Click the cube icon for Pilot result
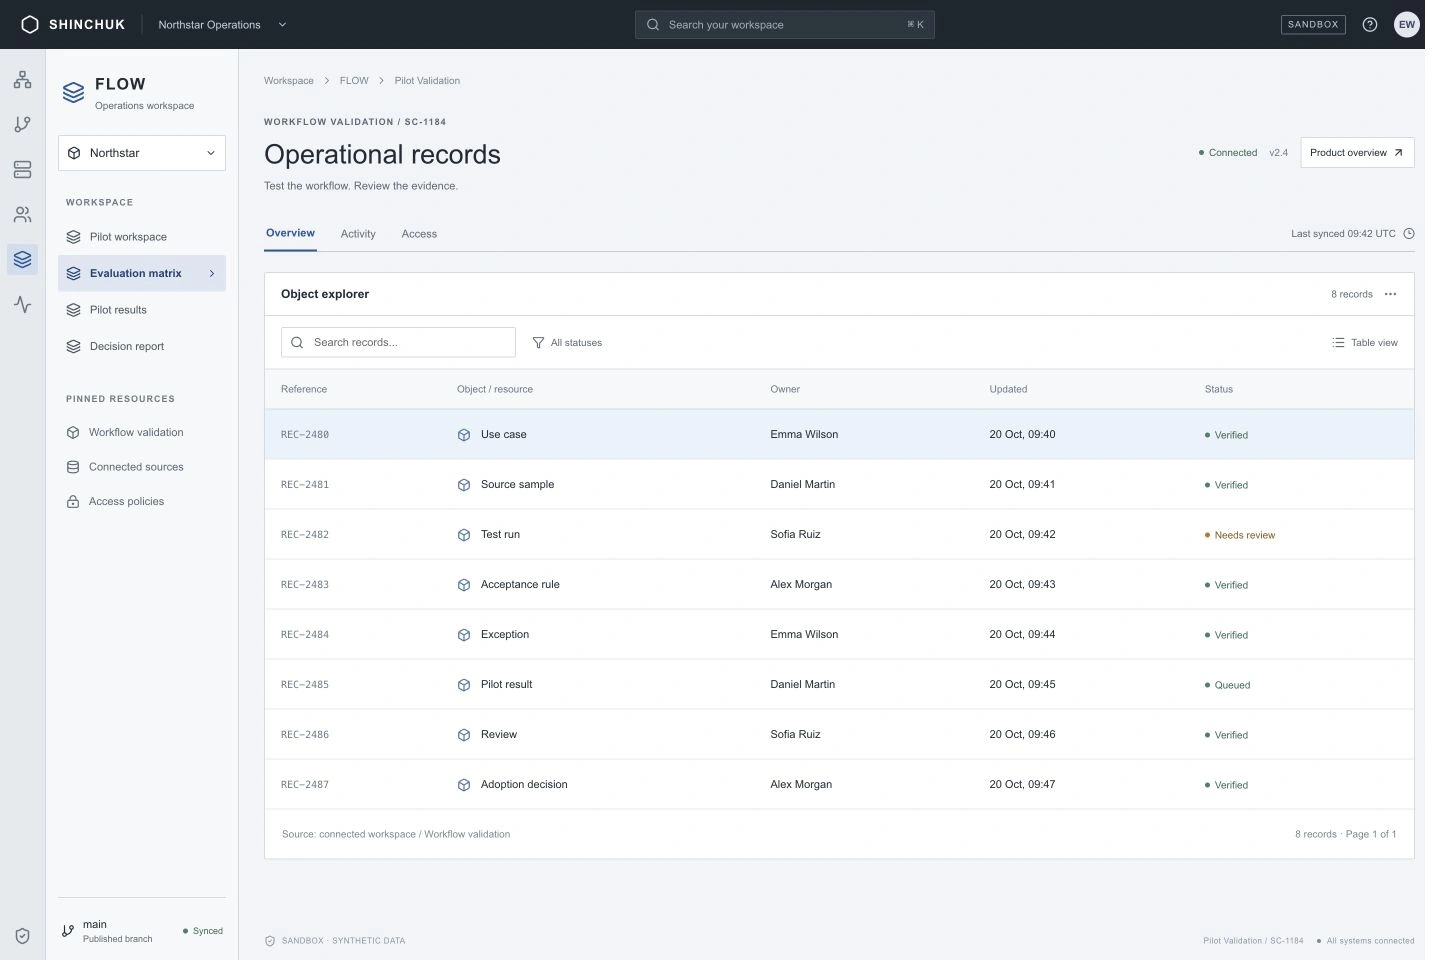 (464, 685)
